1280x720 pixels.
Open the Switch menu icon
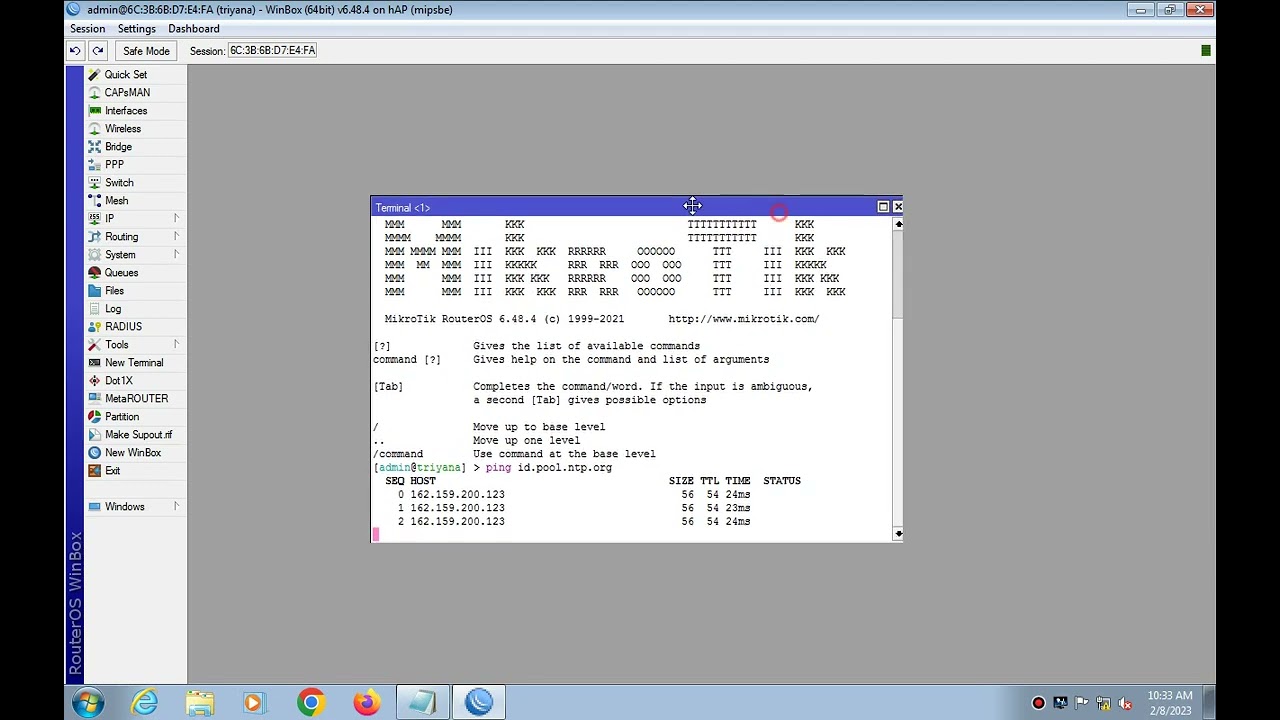[94, 183]
